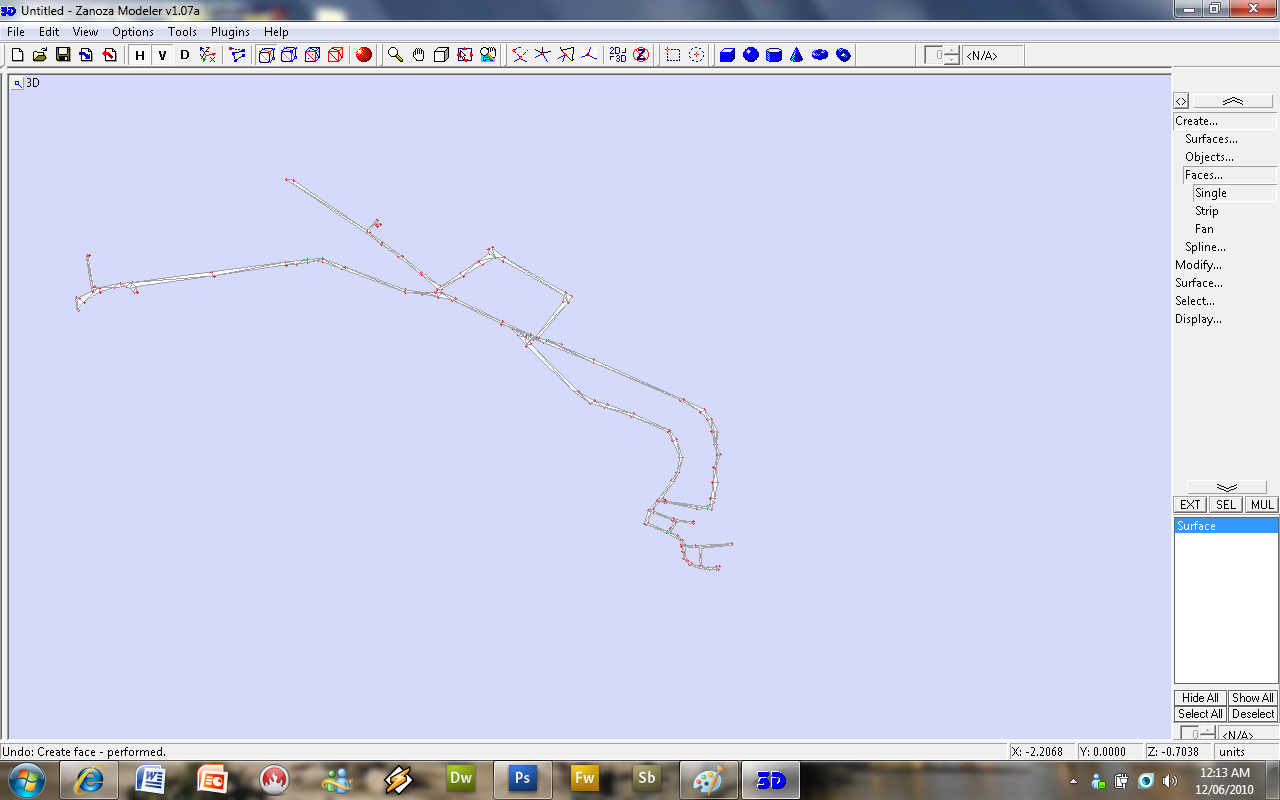Click the red sphere render icon
1280x800 pixels.
tap(364, 55)
